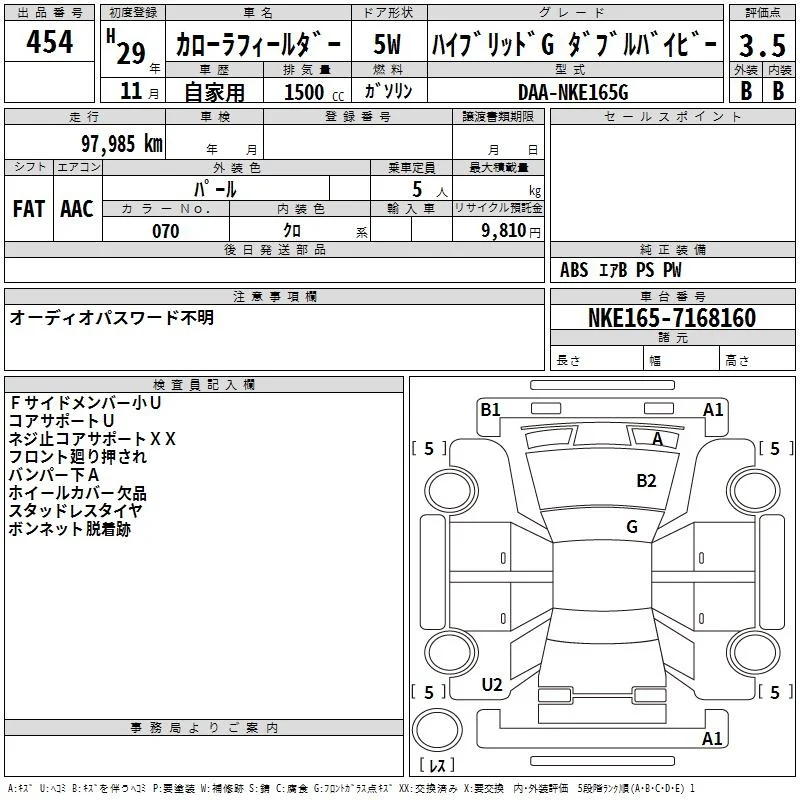The width and height of the screenshot is (800, 800).
Task: Click color number 070
Action: click(166, 231)
